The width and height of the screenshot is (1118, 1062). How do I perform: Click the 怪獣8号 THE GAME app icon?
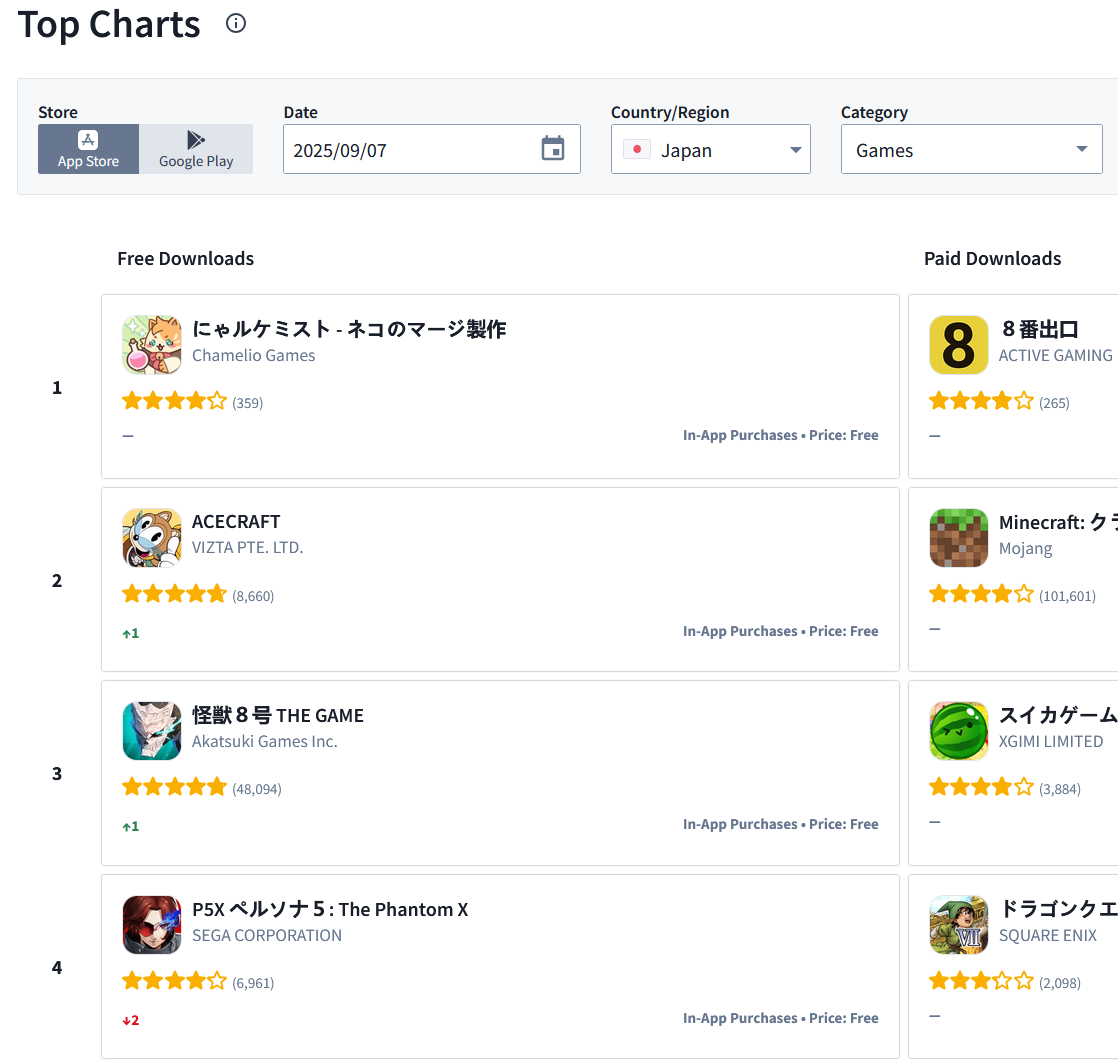(152, 731)
